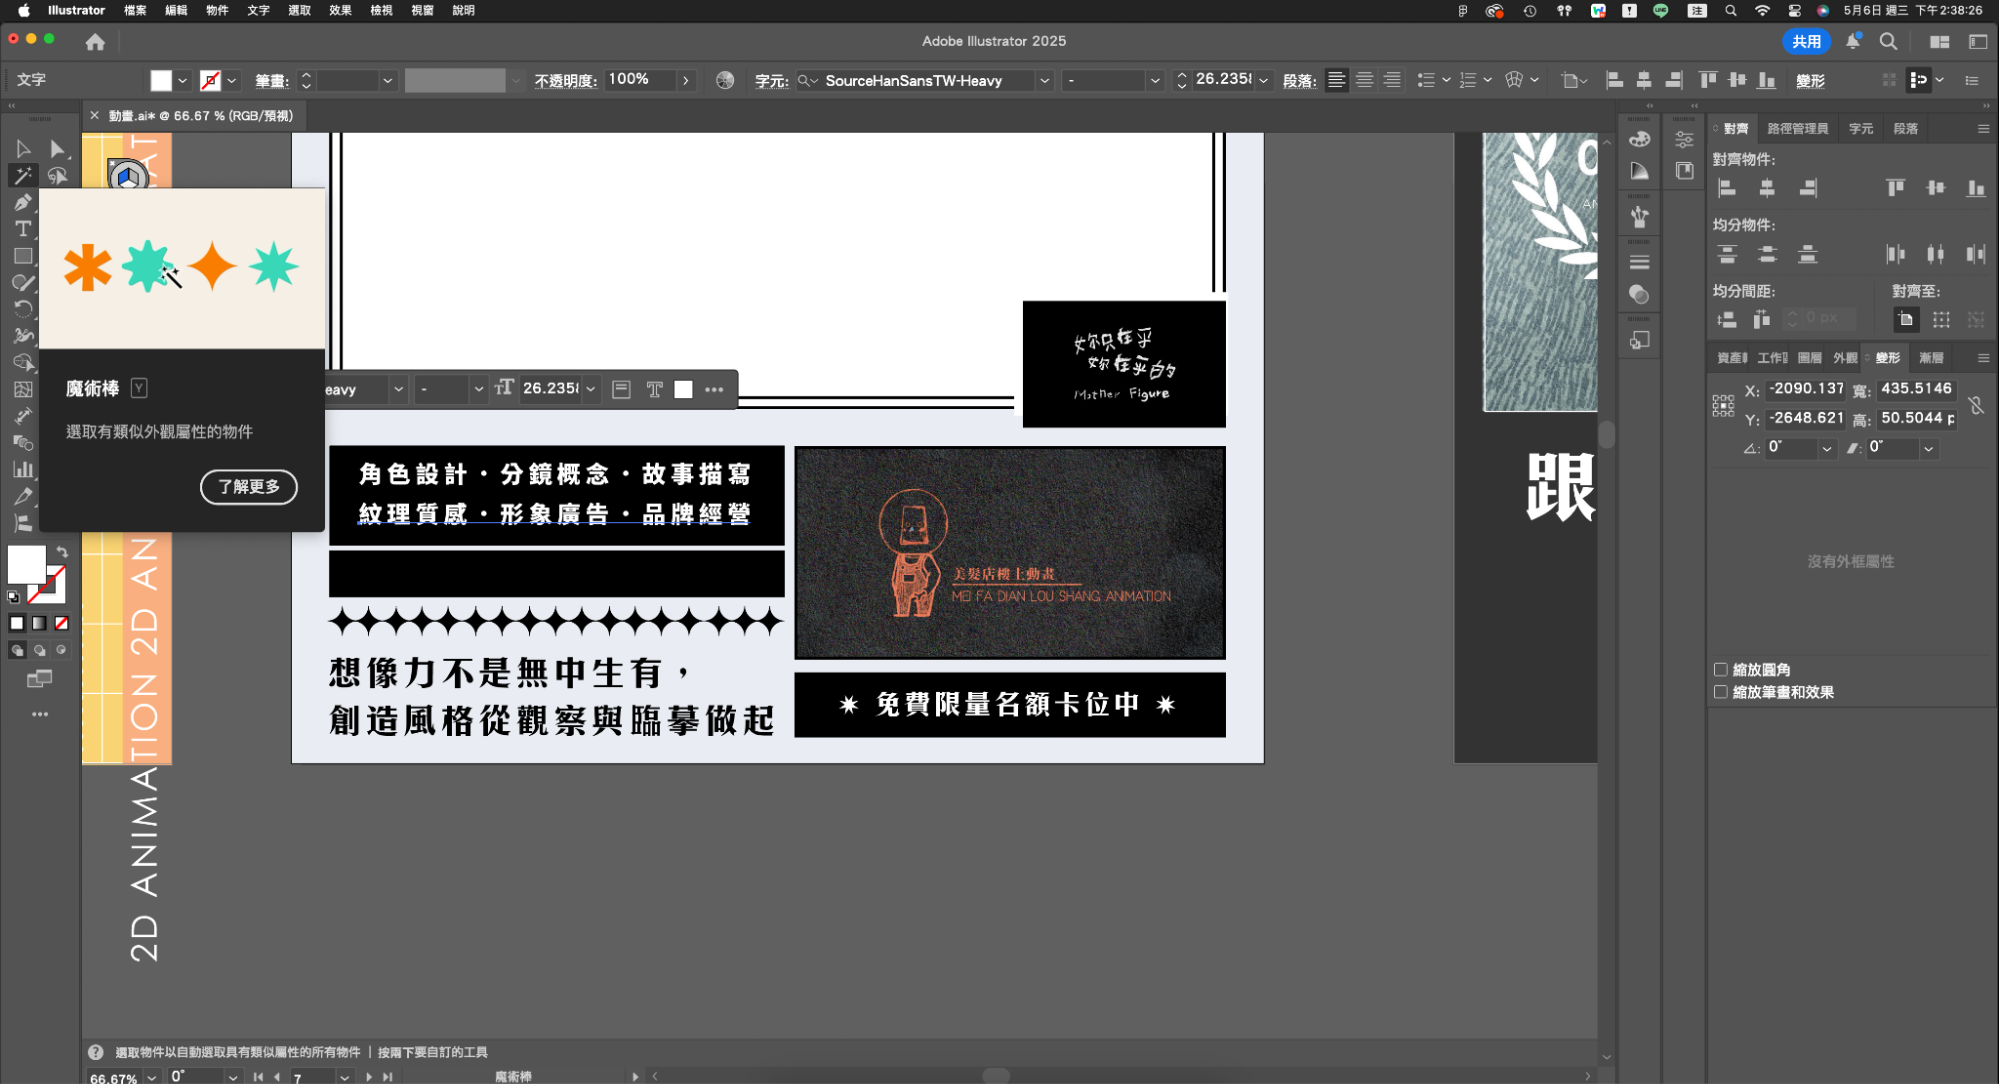The image size is (1999, 1085).
Task: Open the Properties panel icon
Action: pos(1685,140)
